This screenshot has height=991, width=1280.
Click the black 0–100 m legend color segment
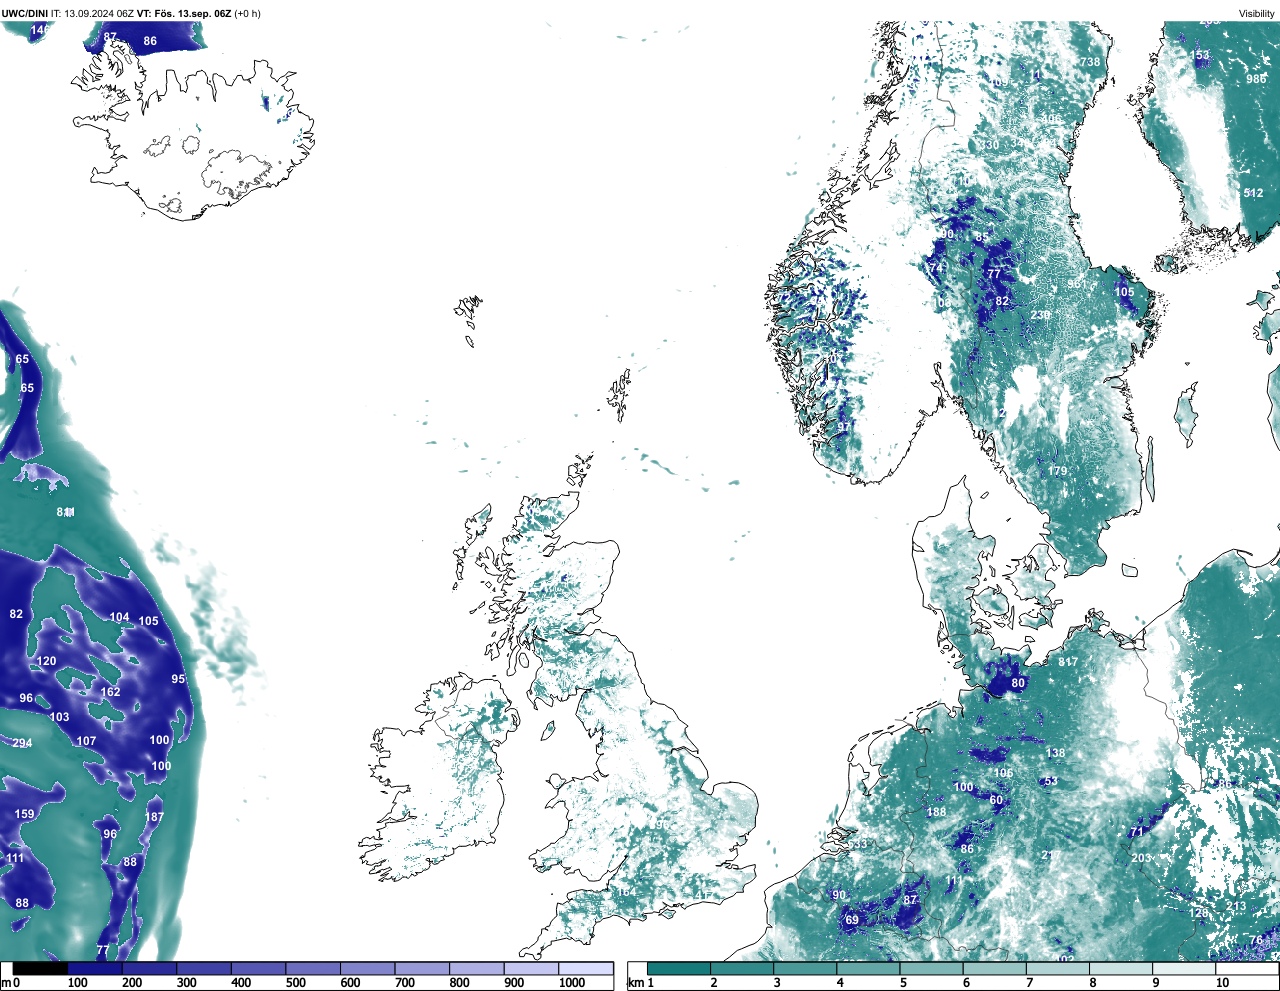40,968
